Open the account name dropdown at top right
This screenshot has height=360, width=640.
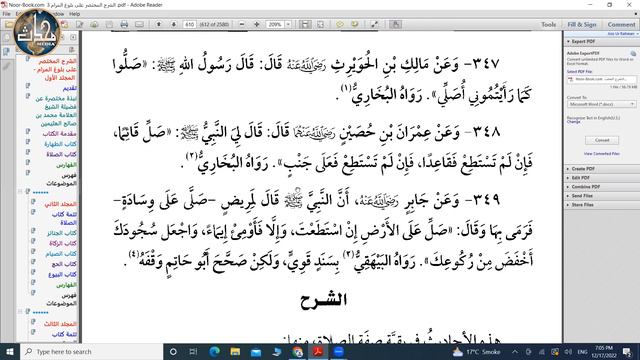pyautogui.click(x=622, y=34)
